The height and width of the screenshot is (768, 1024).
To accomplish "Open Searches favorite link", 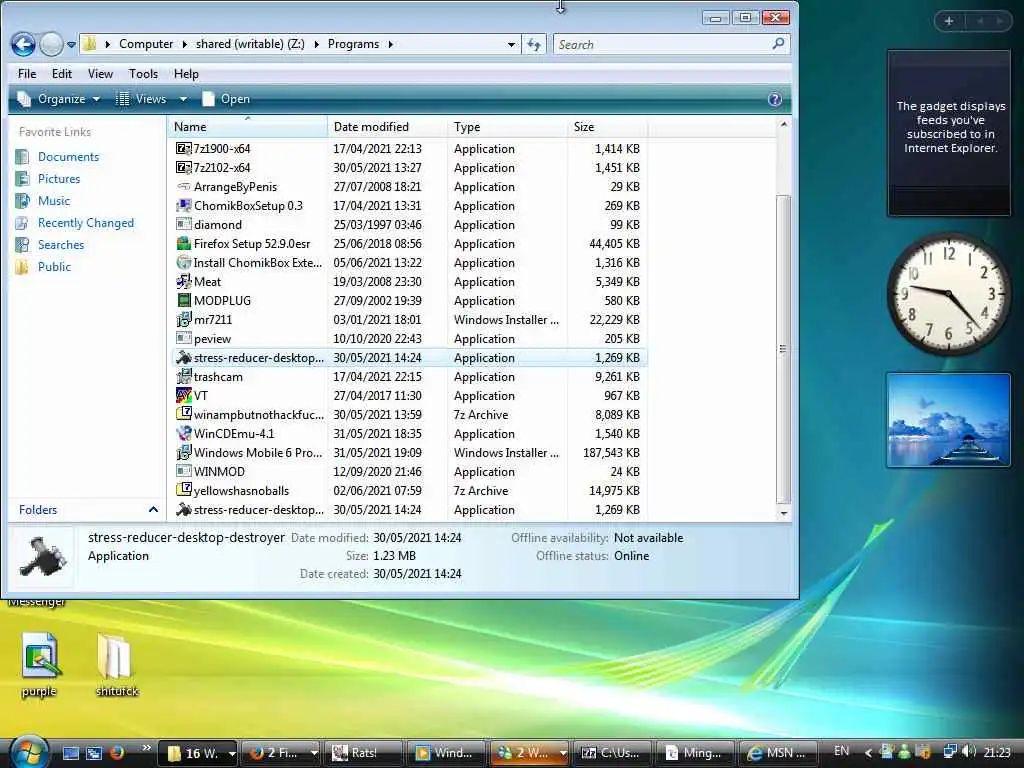I will click(61, 245).
